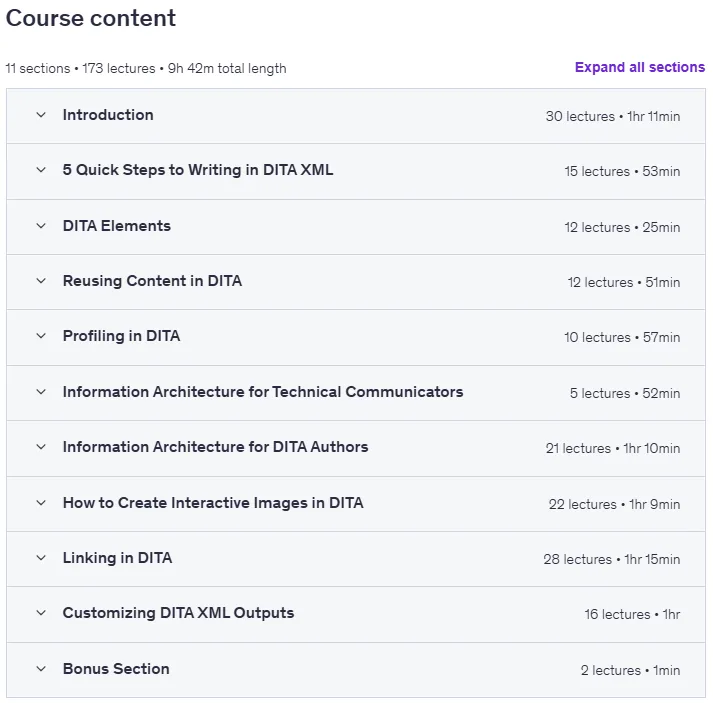
Task: Click '30 lectures • 1hr 11min' text
Action: click(613, 116)
